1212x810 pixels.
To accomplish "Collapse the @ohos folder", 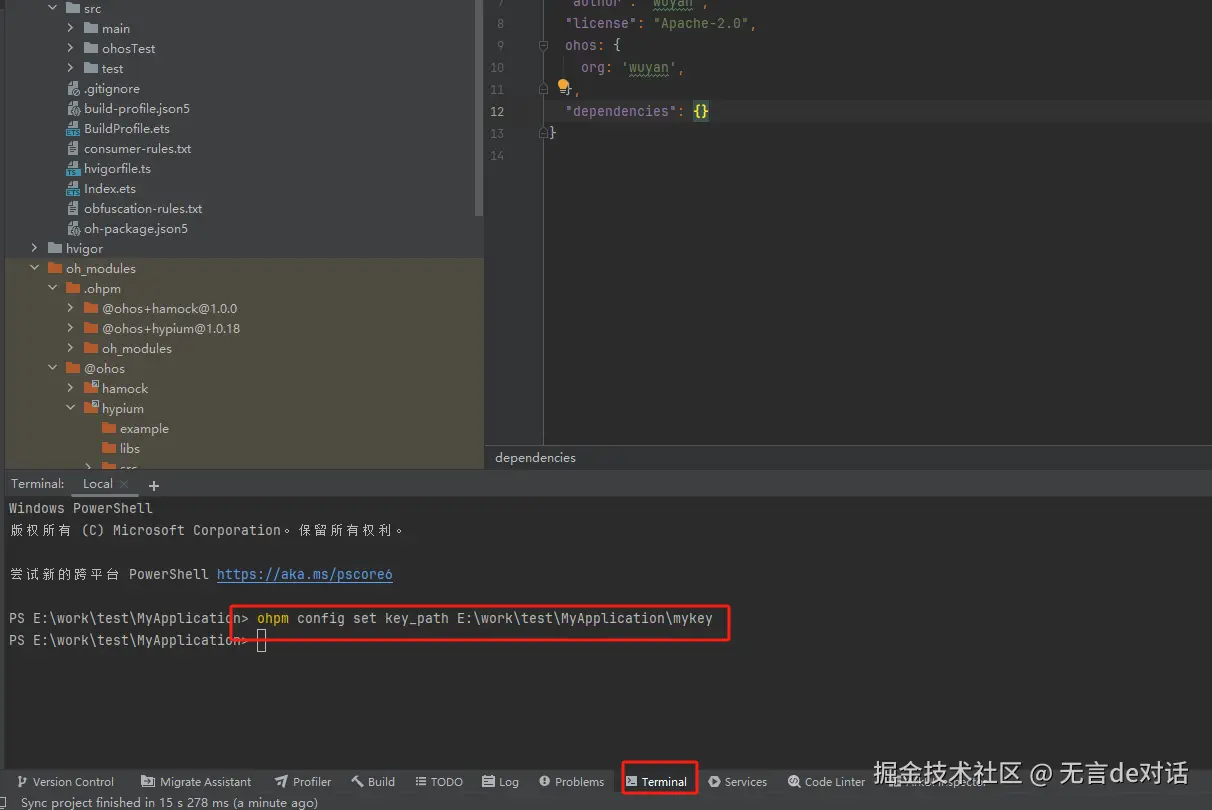I will point(52,368).
